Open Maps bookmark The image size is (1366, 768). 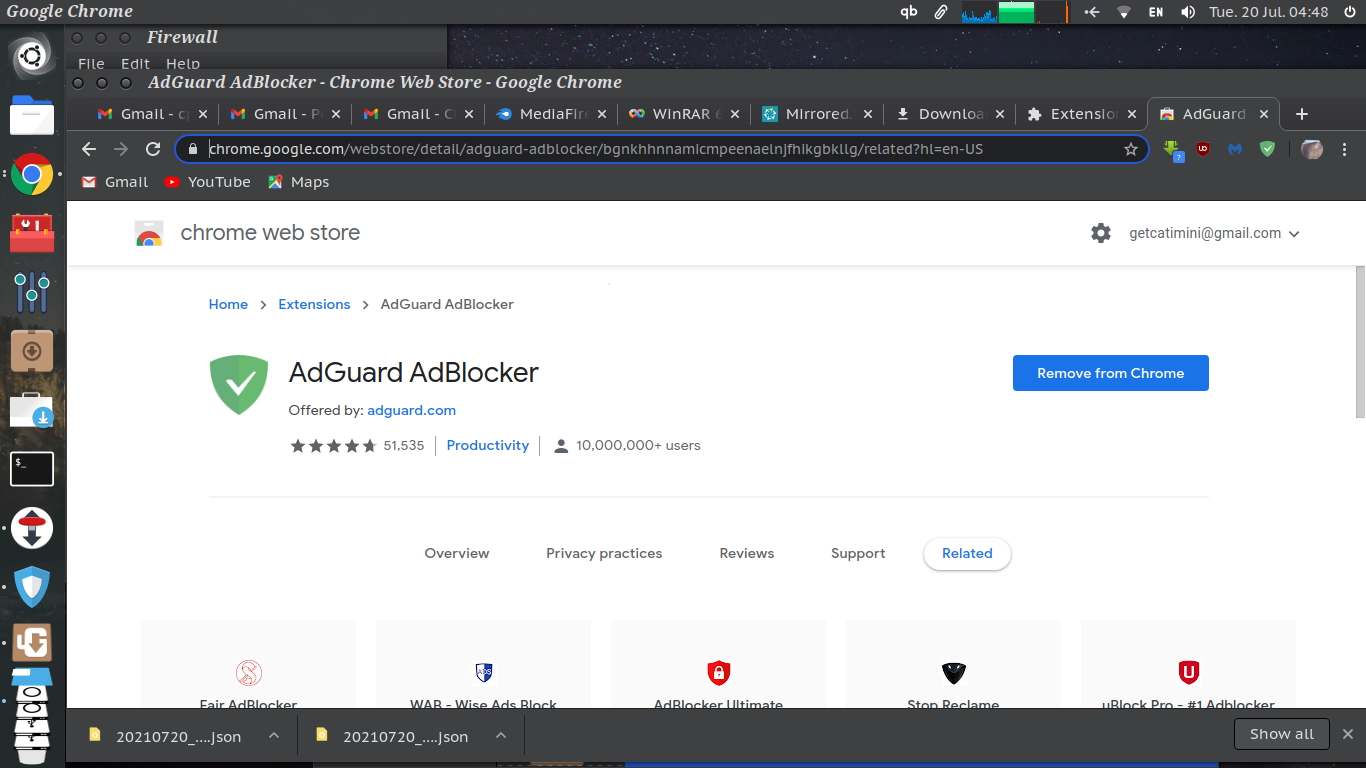[x=298, y=182]
